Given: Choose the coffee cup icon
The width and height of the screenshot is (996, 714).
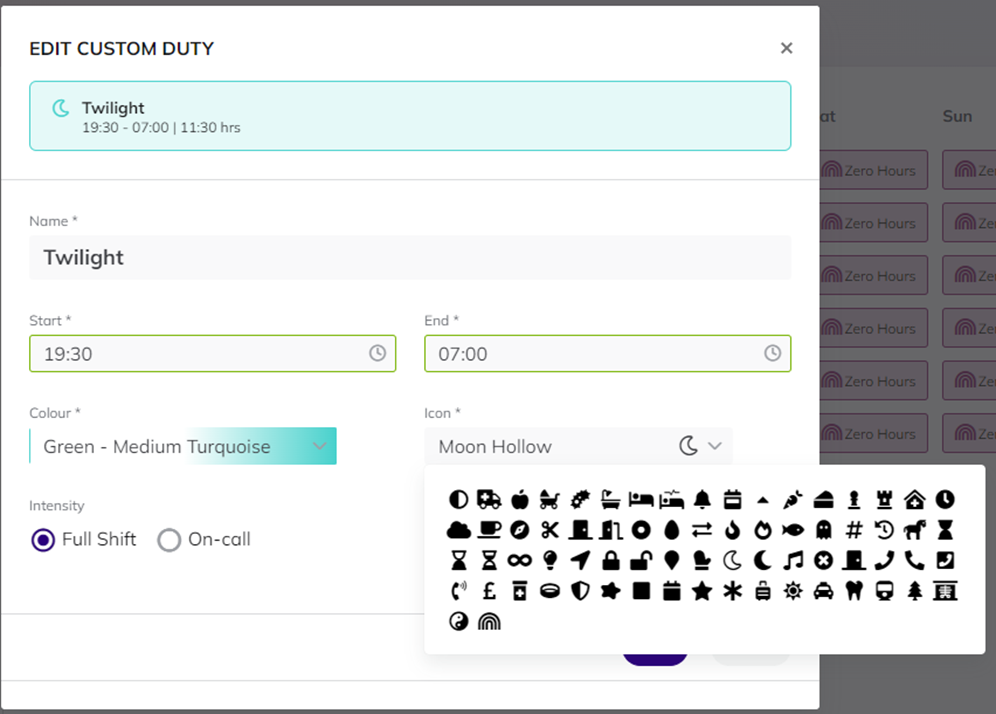Looking at the screenshot, I should point(488,530).
